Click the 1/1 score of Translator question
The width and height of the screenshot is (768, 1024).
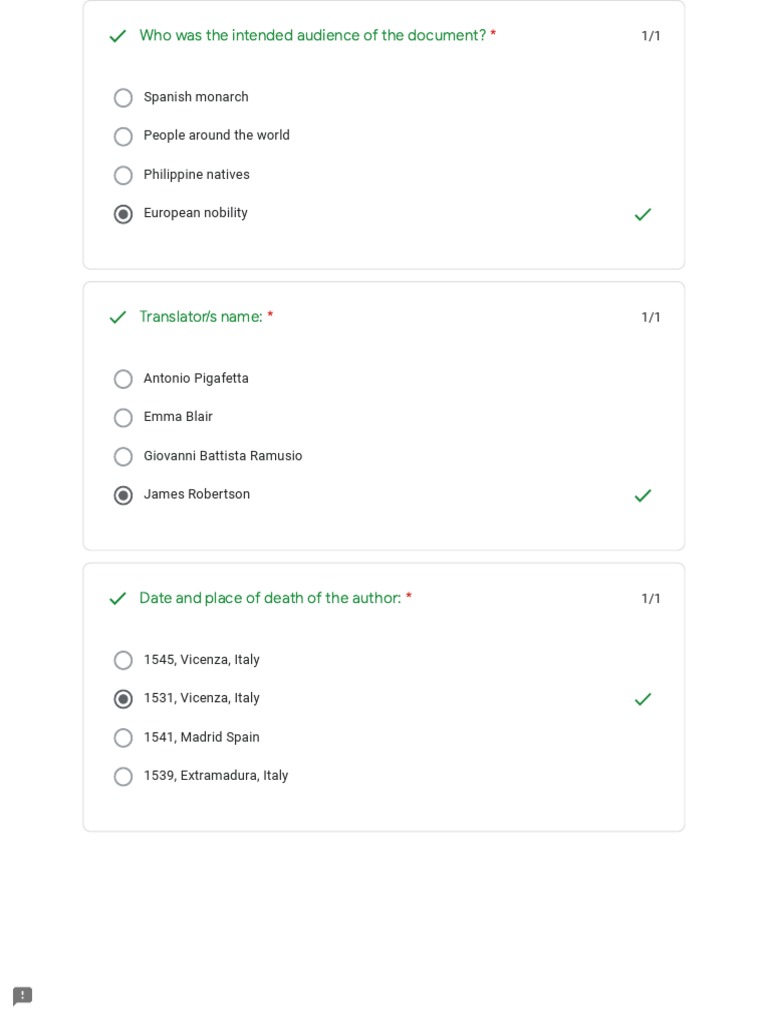[650, 317]
